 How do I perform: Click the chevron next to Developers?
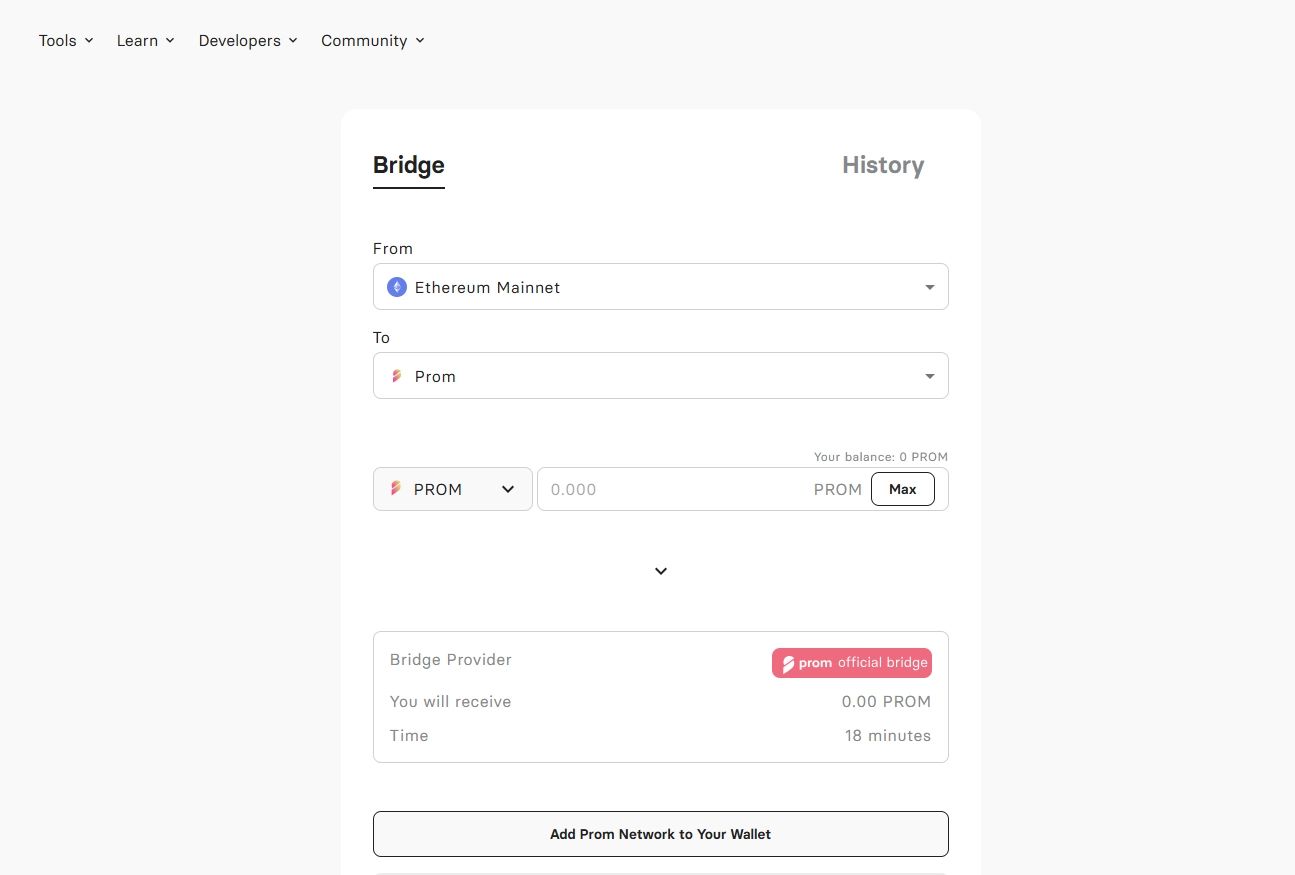coord(293,41)
